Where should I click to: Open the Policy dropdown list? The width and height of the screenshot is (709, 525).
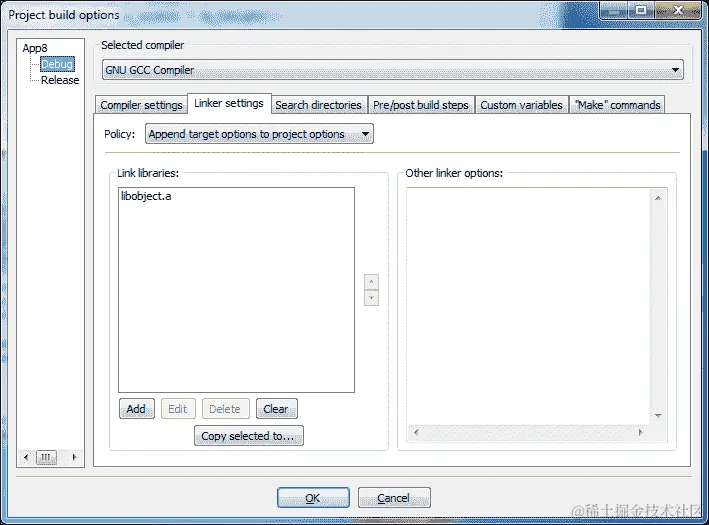pyautogui.click(x=259, y=134)
